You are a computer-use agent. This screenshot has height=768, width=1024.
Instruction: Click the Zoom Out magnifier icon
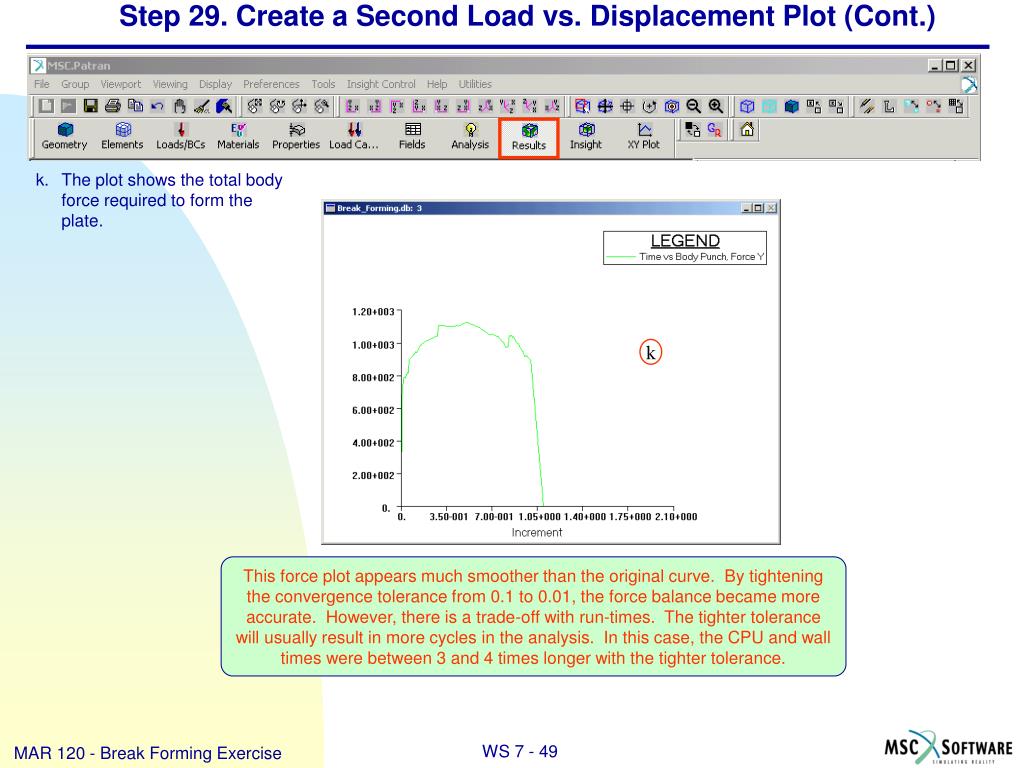(694, 106)
